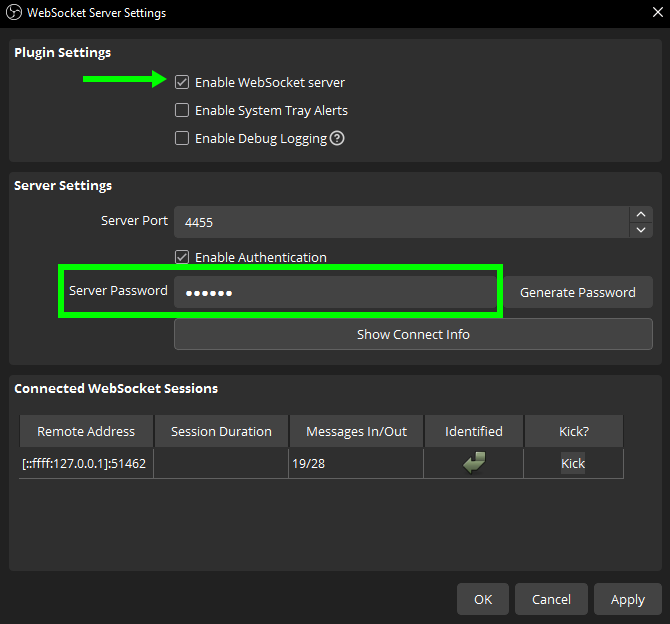
Task: Open Show Connect Info
Action: [x=413, y=334]
